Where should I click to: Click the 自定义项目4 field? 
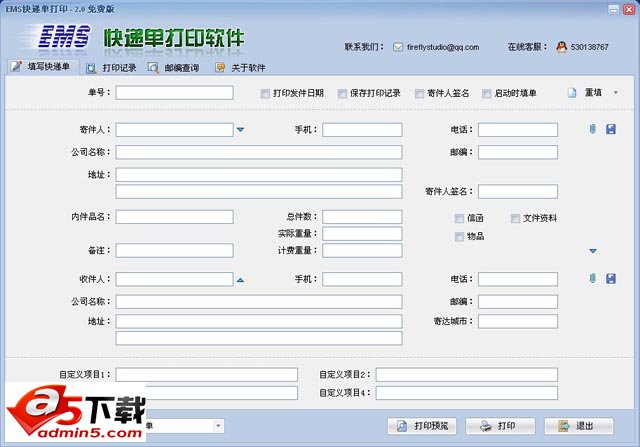click(x=467, y=393)
